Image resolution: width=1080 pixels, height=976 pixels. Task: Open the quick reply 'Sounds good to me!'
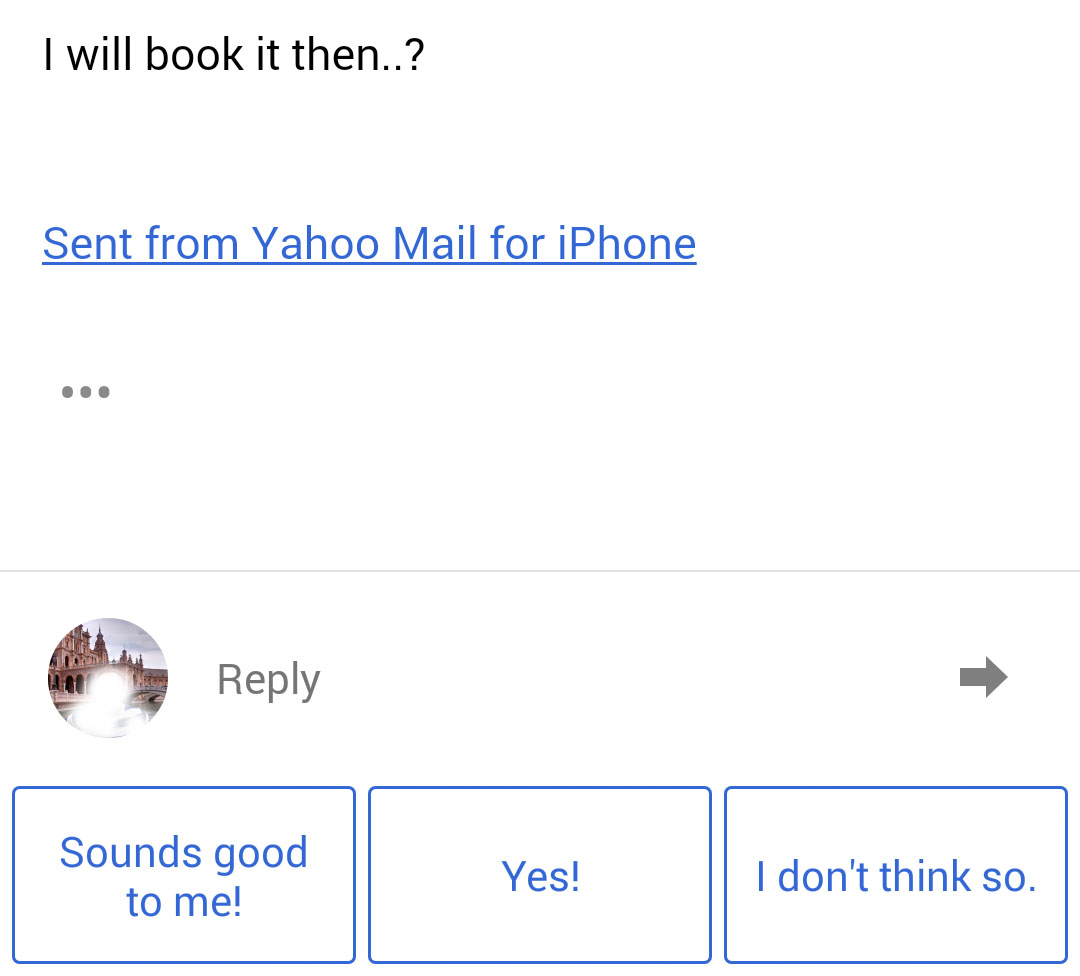coord(183,875)
